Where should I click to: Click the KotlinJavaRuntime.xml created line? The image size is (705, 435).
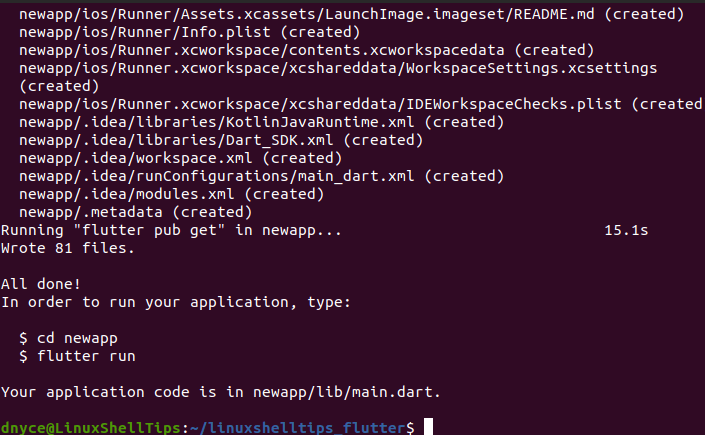click(x=261, y=122)
